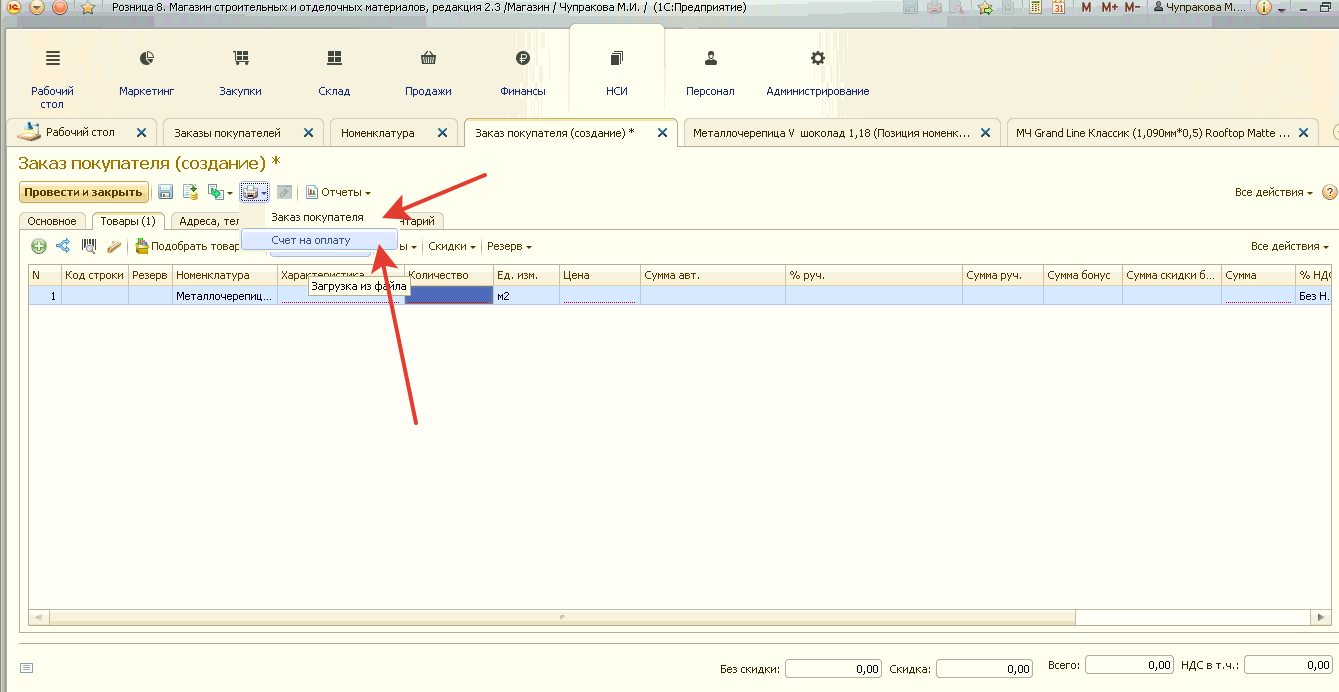Image resolution: width=1339 pixels, height=692 pixels.
Task: Expand the Отчеты dropdown
Action: [x=338, y=192]
